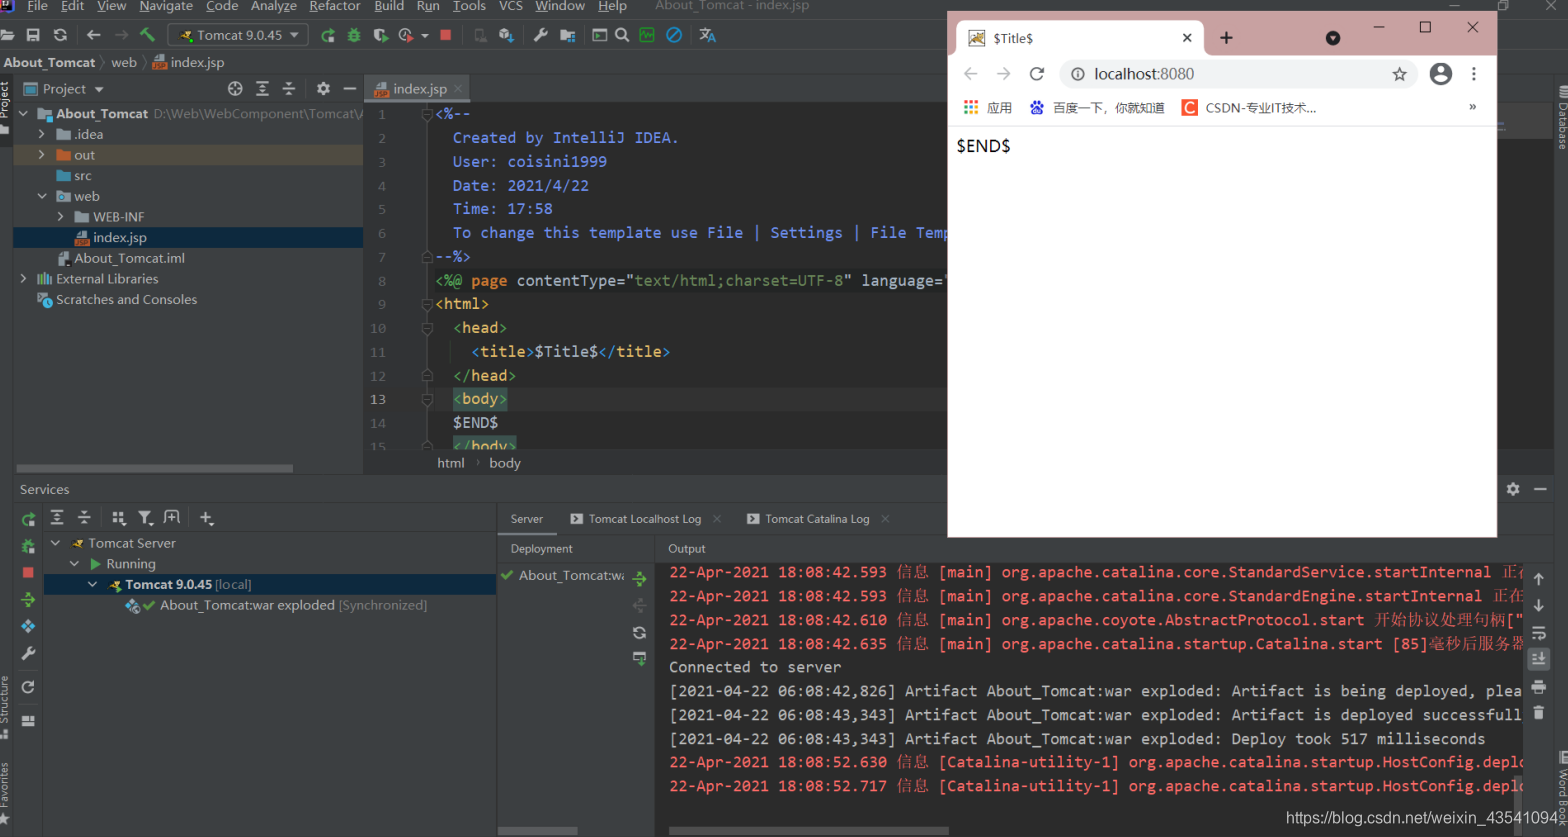Image resolution: width=1568 pixels, height=837 pixels.
Task: Click the wrench Settings icon in main toolbar
Action: coord(540,35)
